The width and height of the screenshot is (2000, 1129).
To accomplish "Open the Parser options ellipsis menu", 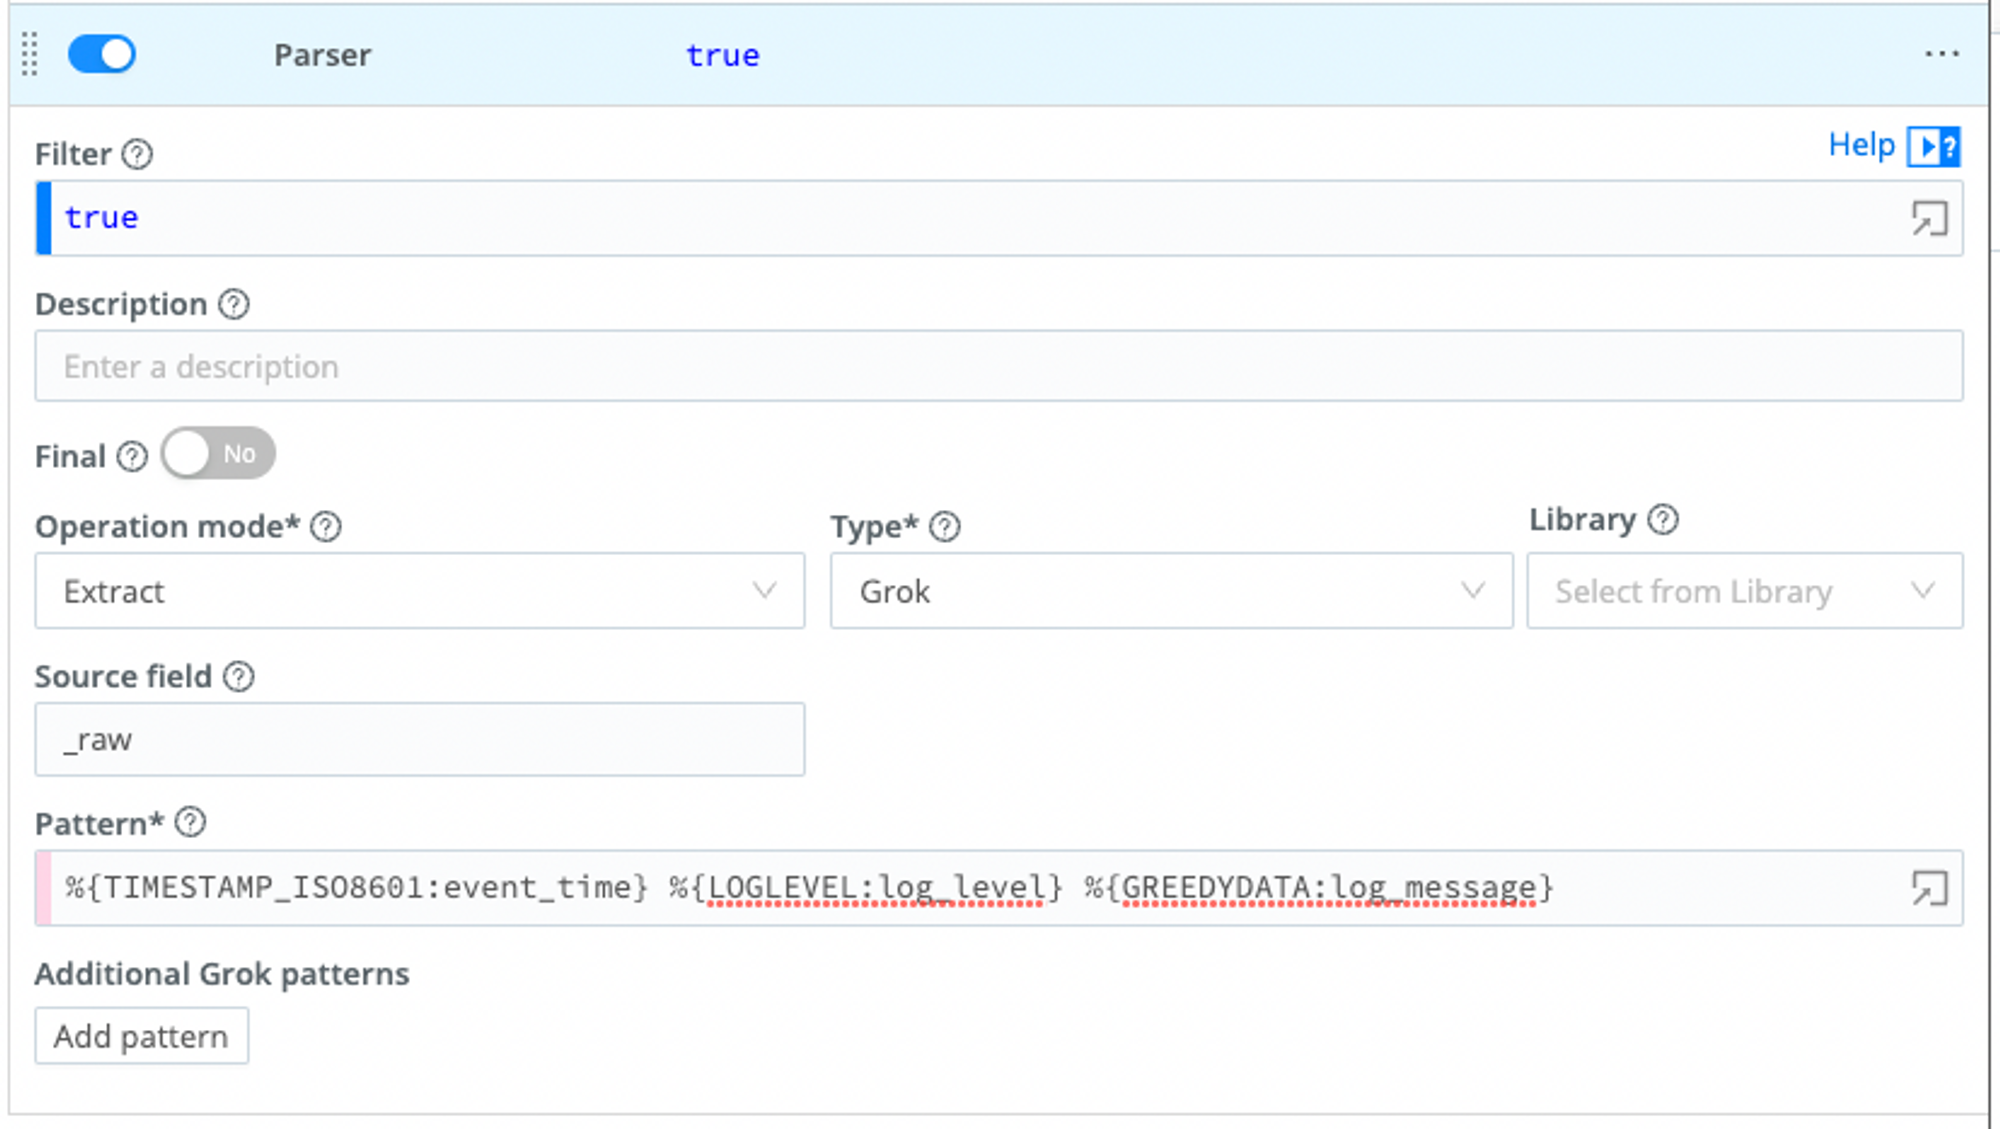I will pyautogui.click(x=1944, y=54).
